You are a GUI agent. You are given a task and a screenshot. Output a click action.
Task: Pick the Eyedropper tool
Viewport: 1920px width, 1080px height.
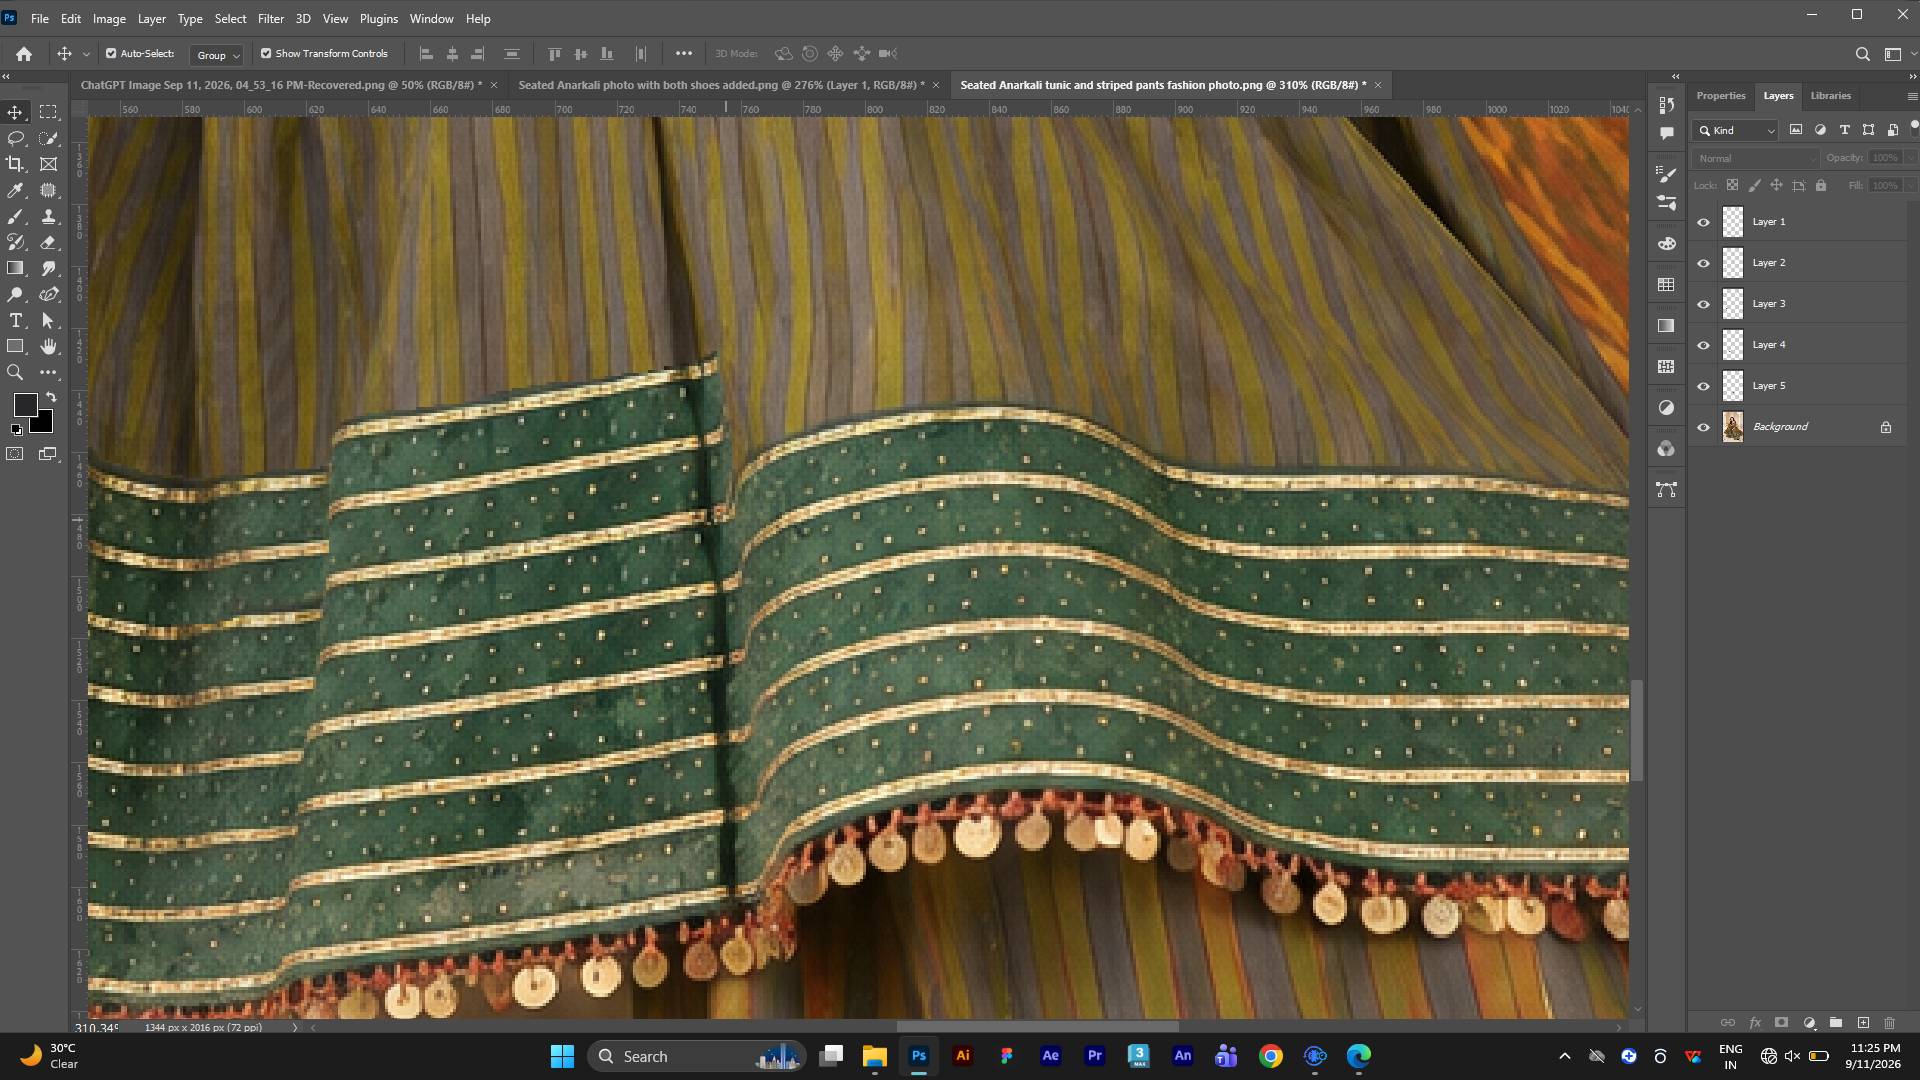15,190
